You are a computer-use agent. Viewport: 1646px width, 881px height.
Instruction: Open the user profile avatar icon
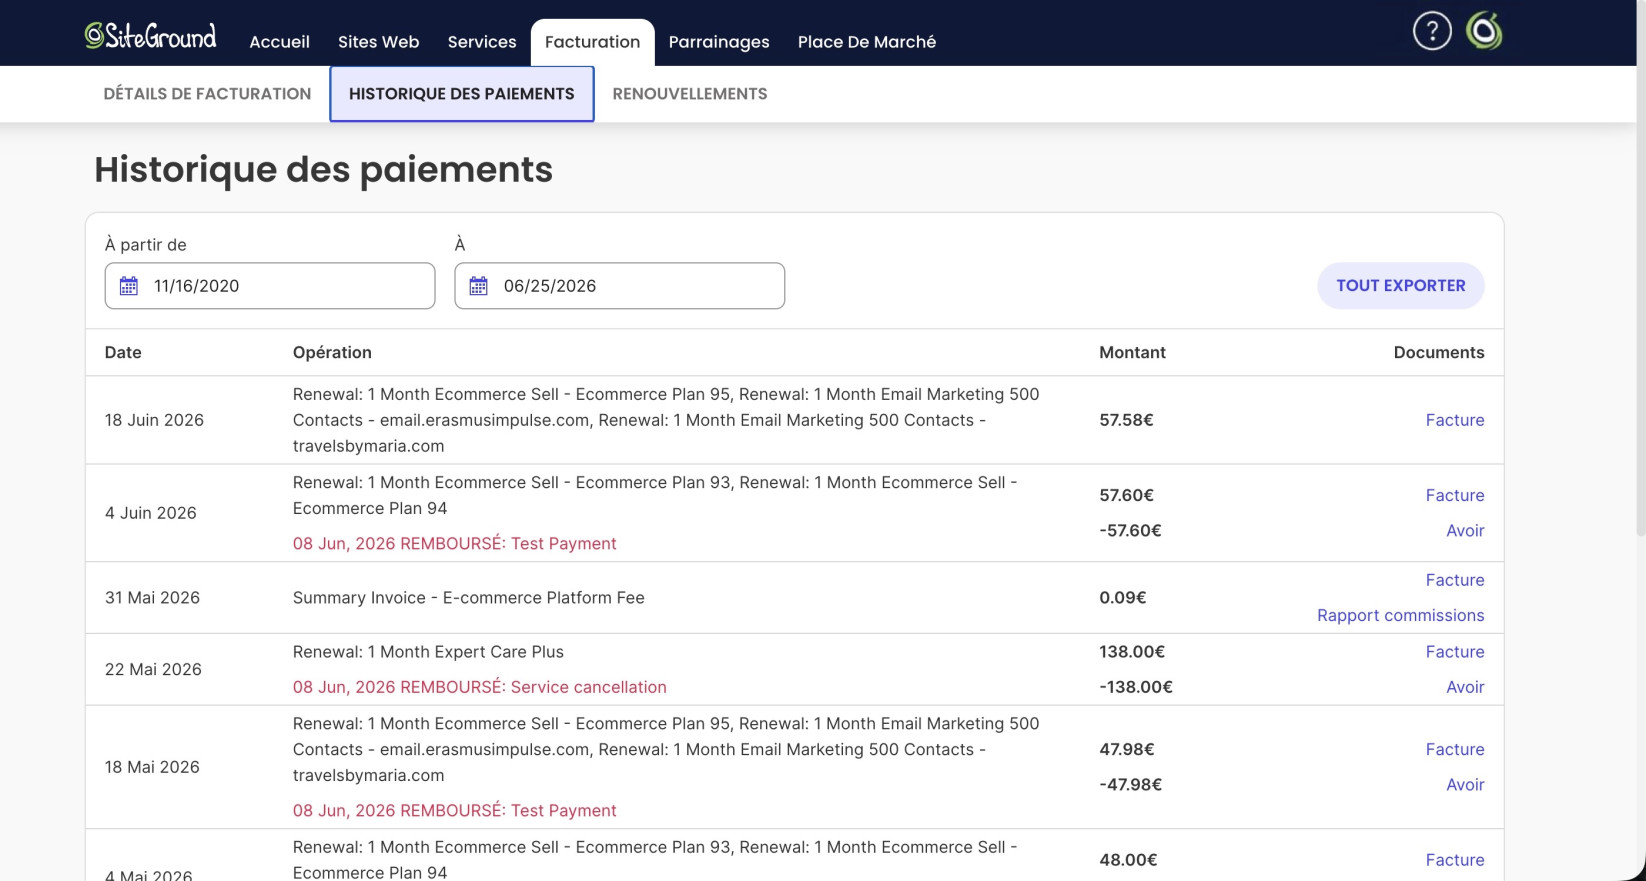click(1484, 31)
